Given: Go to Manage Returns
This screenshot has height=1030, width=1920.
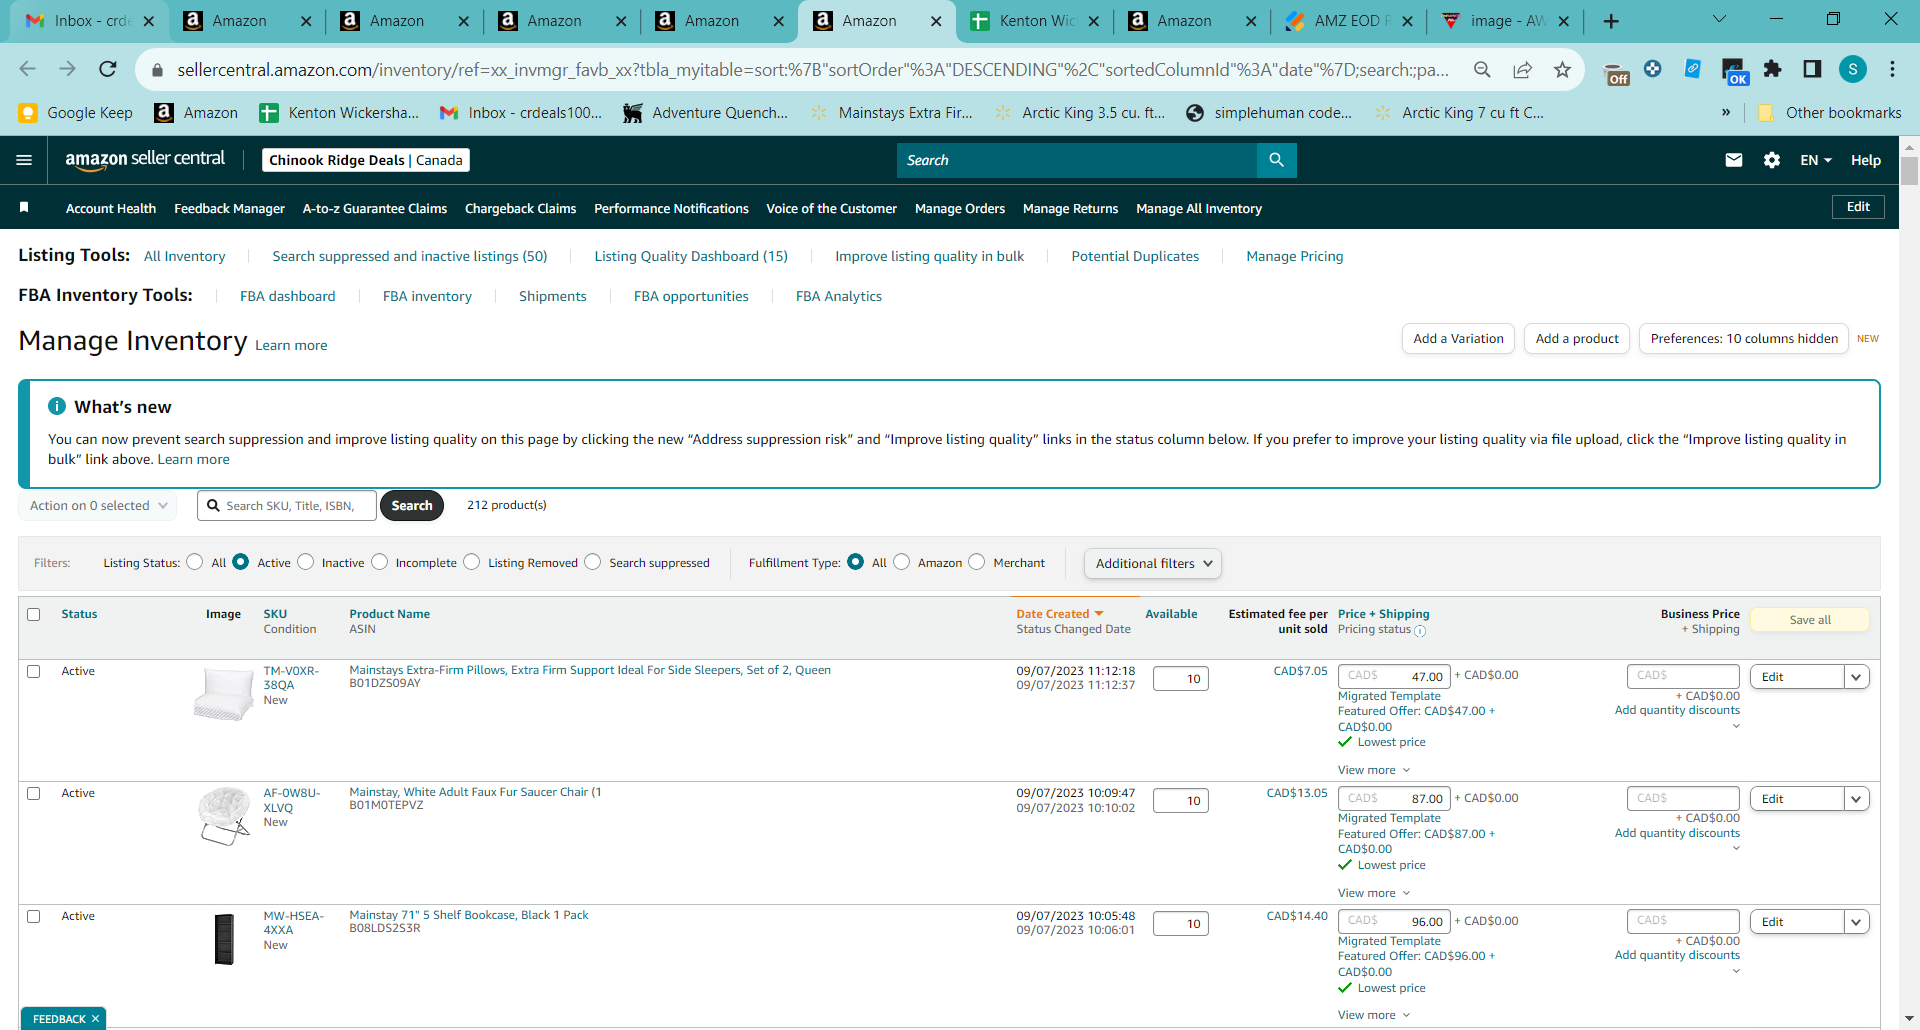Looking at the screenshot, I should (x=1071, y=208).
